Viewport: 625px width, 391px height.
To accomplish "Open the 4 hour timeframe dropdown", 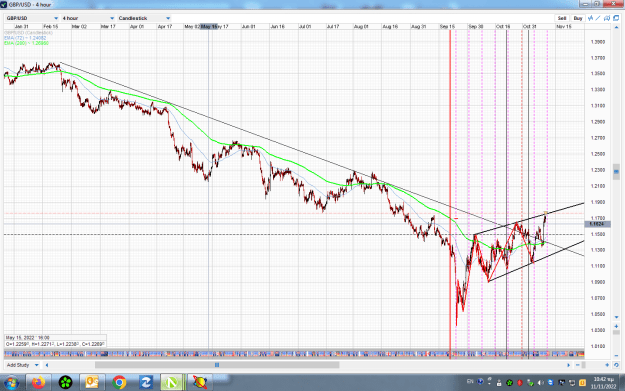I will pyautogui.click(x=88, y=18).
